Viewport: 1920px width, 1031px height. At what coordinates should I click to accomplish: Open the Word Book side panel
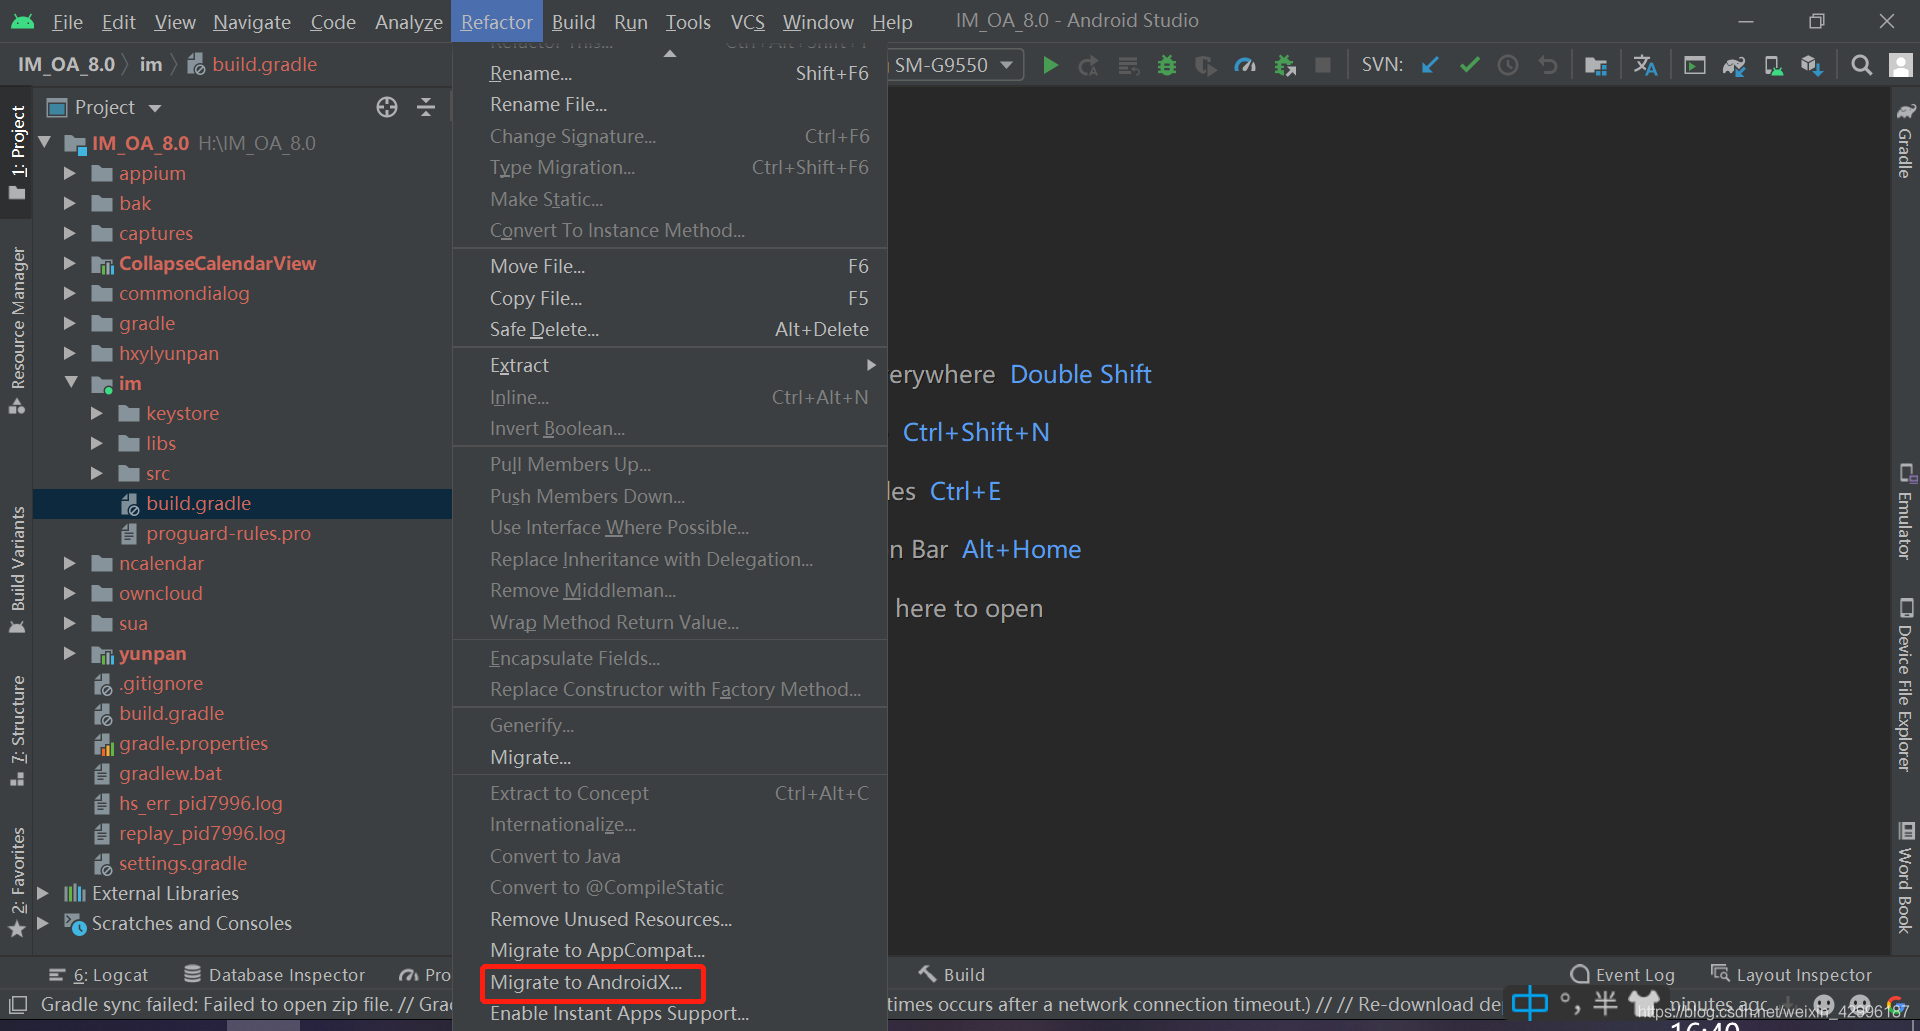(x=1905, y=878)
